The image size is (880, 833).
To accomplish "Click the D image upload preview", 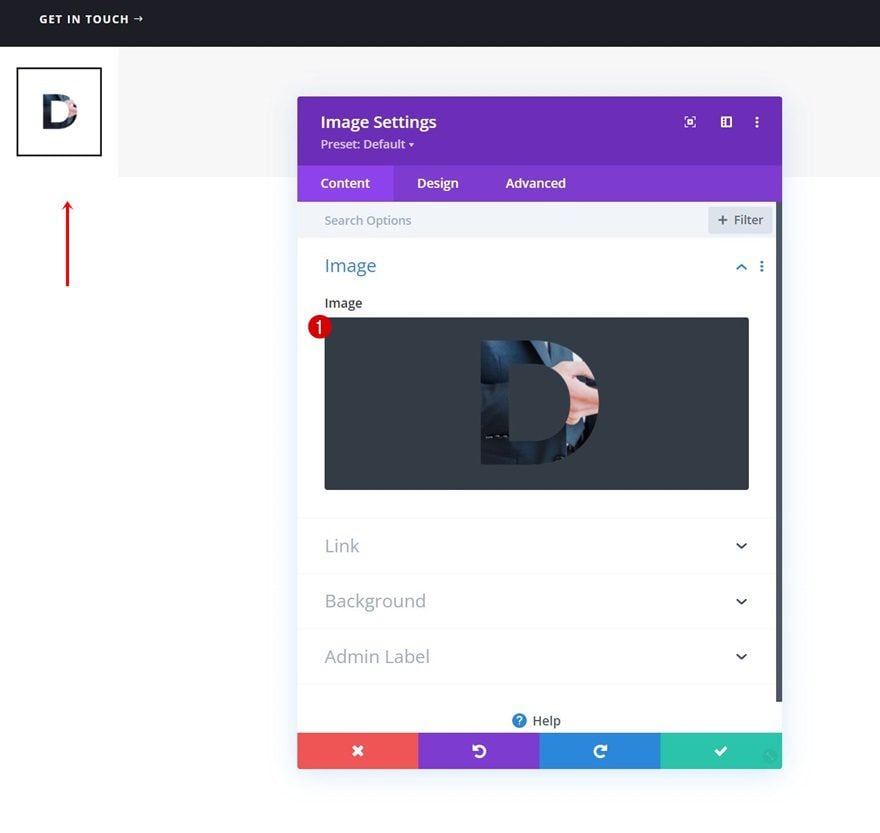I will coord(536,404).
